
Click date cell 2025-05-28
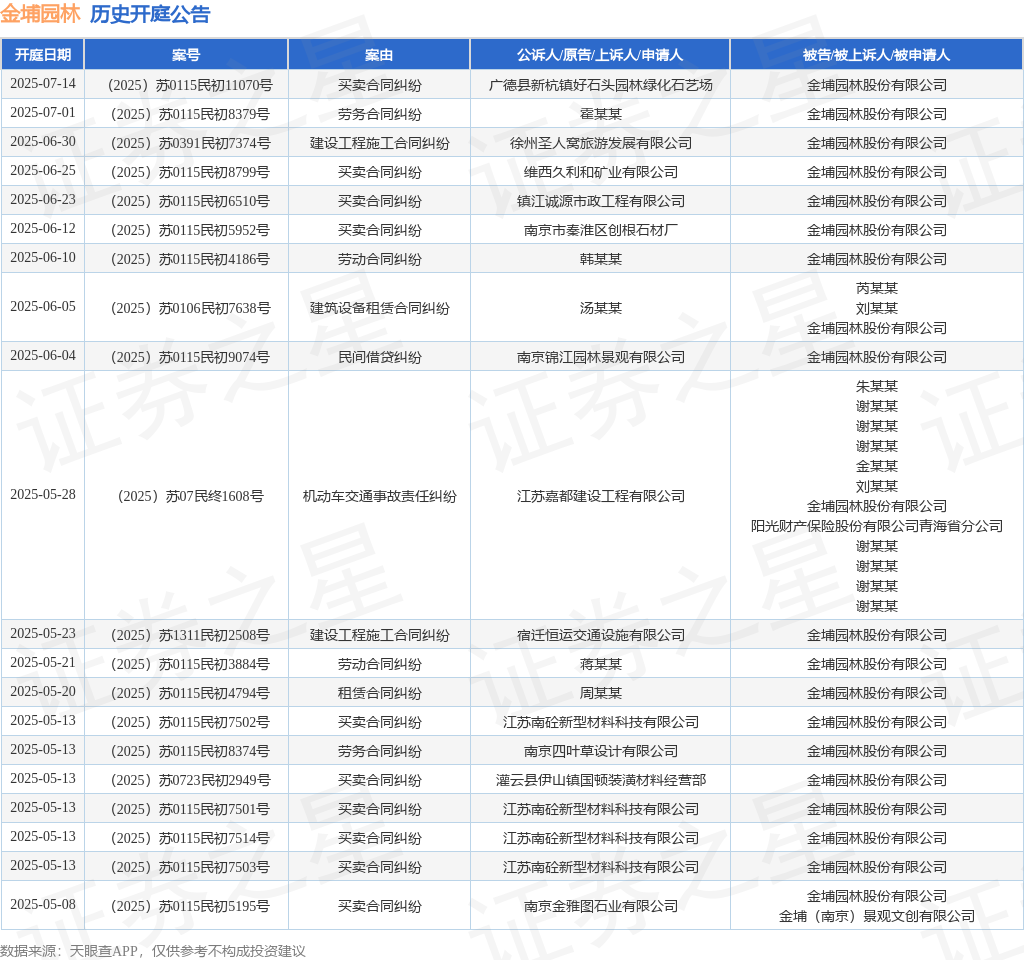43,494
